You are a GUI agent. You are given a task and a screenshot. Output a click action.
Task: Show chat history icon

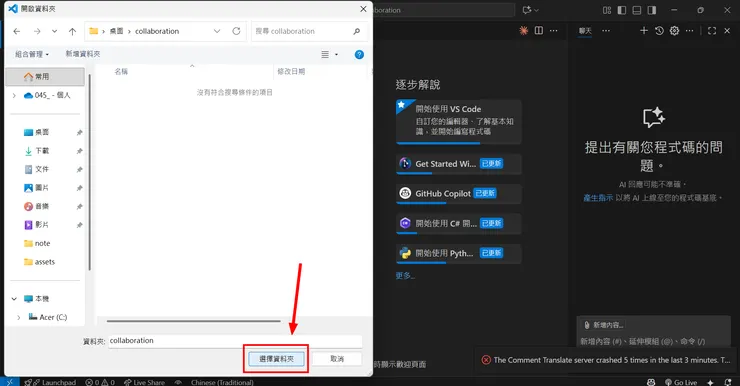tap(659, 31)
